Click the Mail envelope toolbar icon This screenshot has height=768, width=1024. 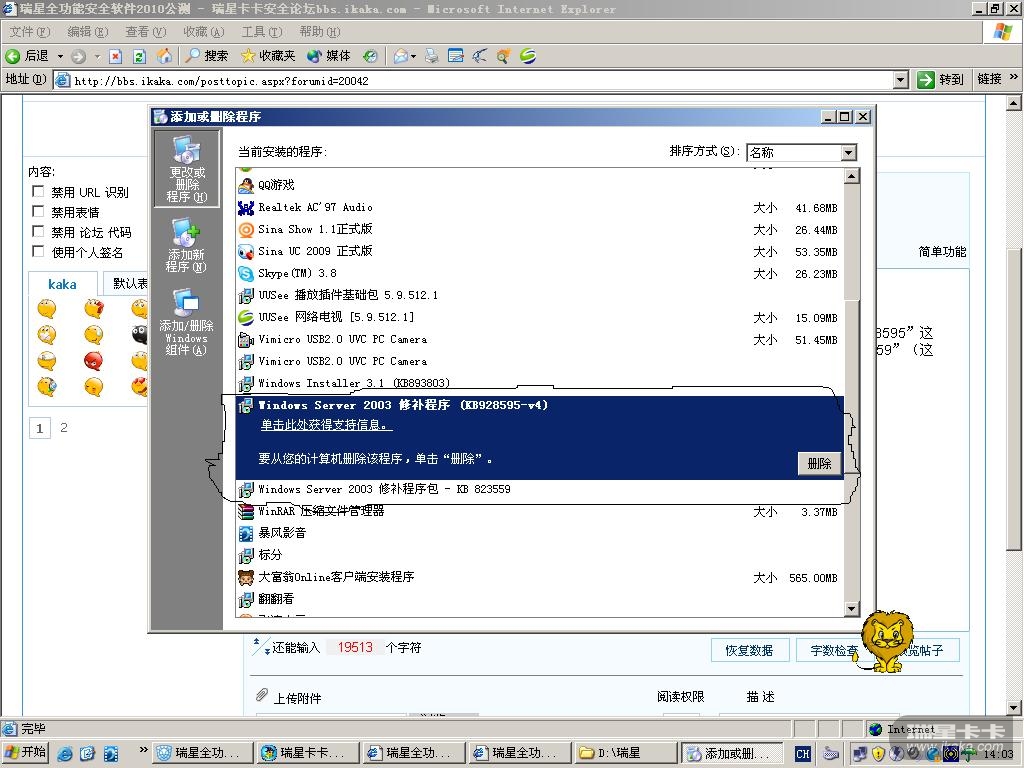click(x=400, y=56)
